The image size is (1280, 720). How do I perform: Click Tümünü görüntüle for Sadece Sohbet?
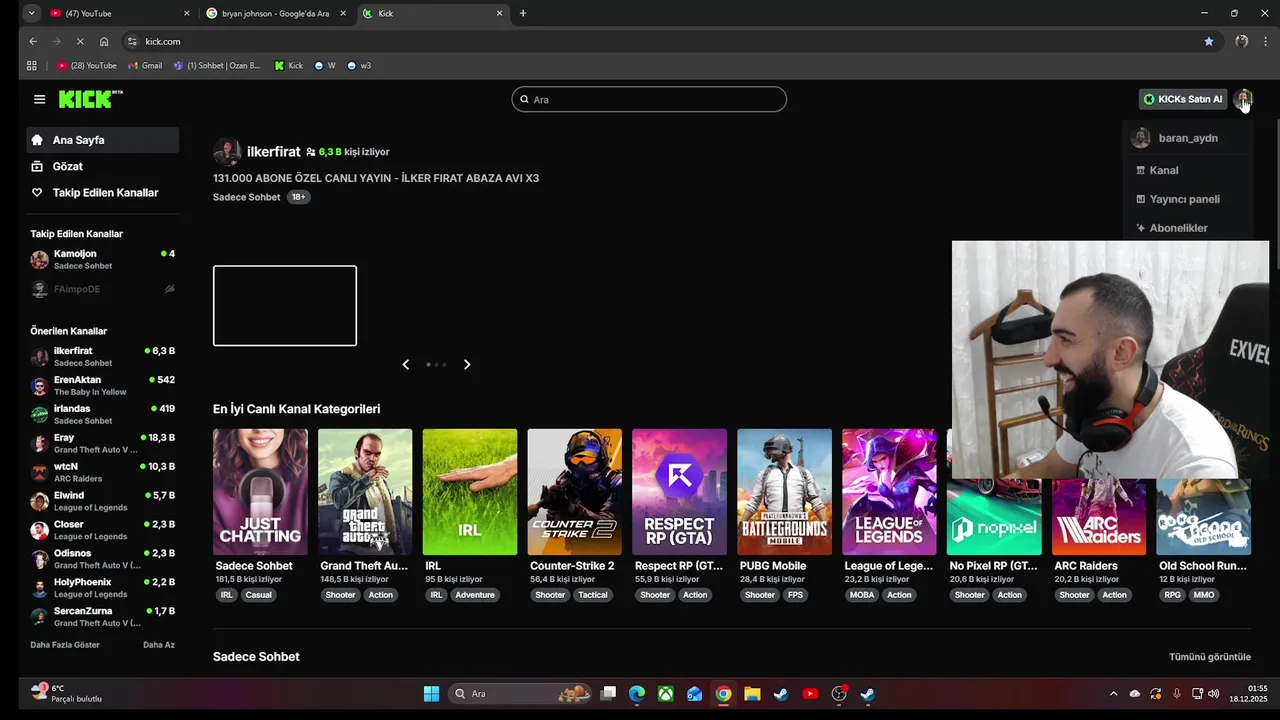click(x=1210, y=657)
